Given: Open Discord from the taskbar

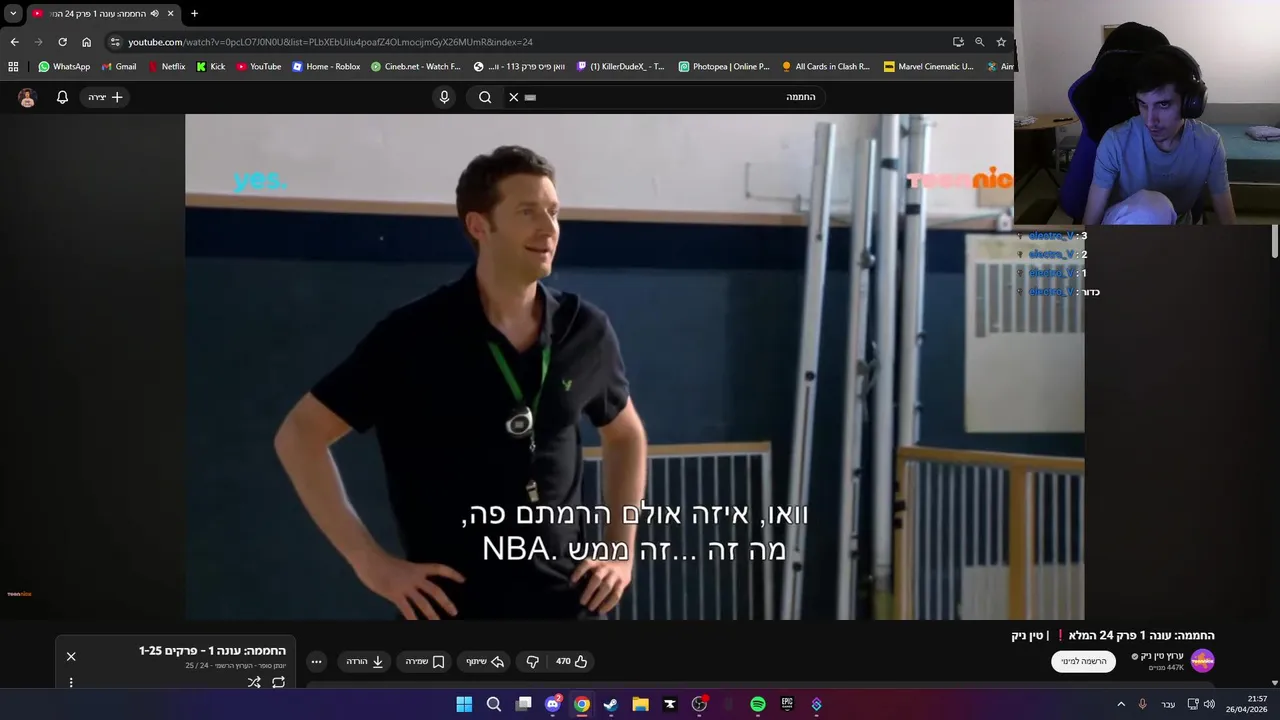Looking at the screenshot, I should coord(552,704).
